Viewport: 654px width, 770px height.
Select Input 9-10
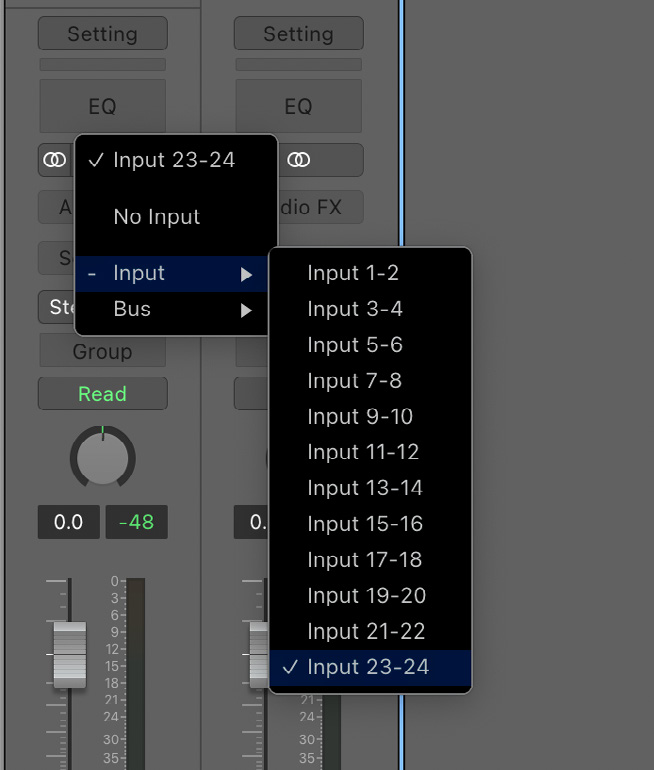click(x=370, y=416)
